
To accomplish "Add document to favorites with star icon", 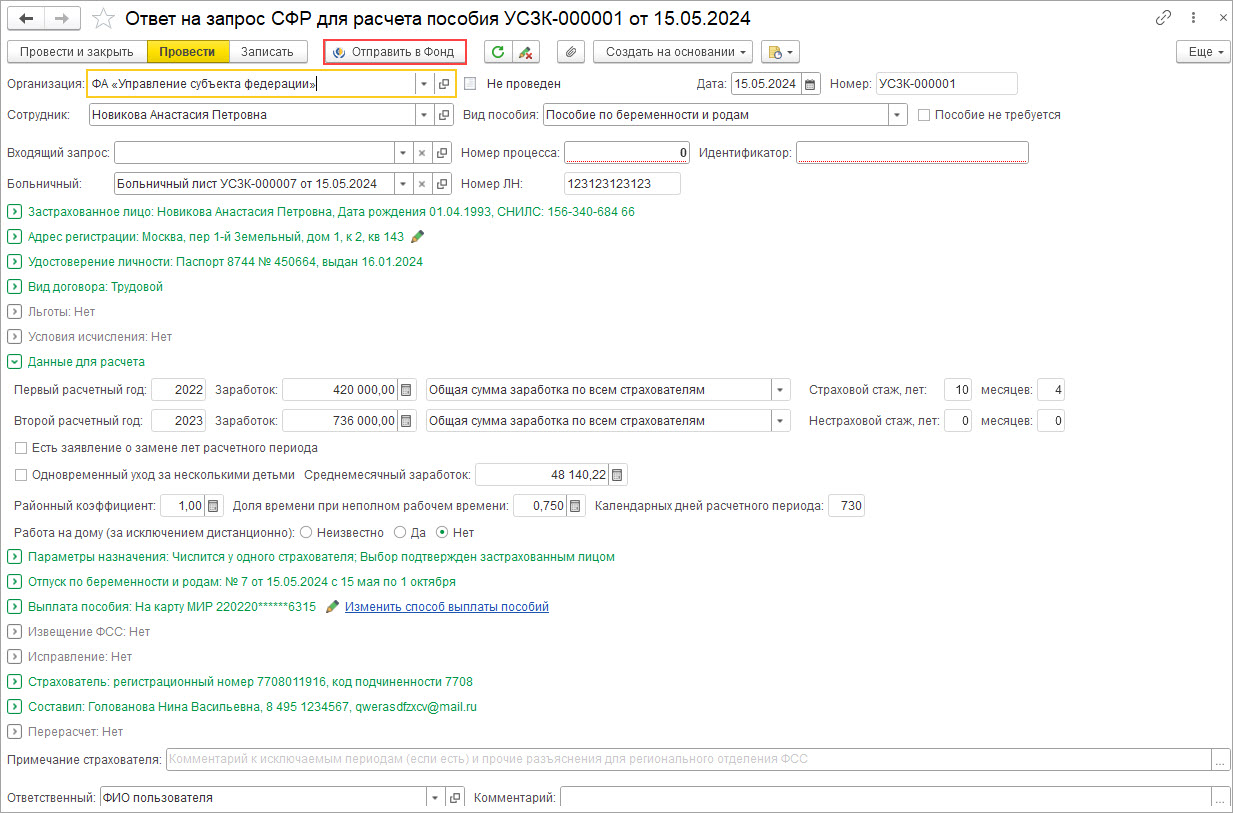I will (x=102, y=18).
